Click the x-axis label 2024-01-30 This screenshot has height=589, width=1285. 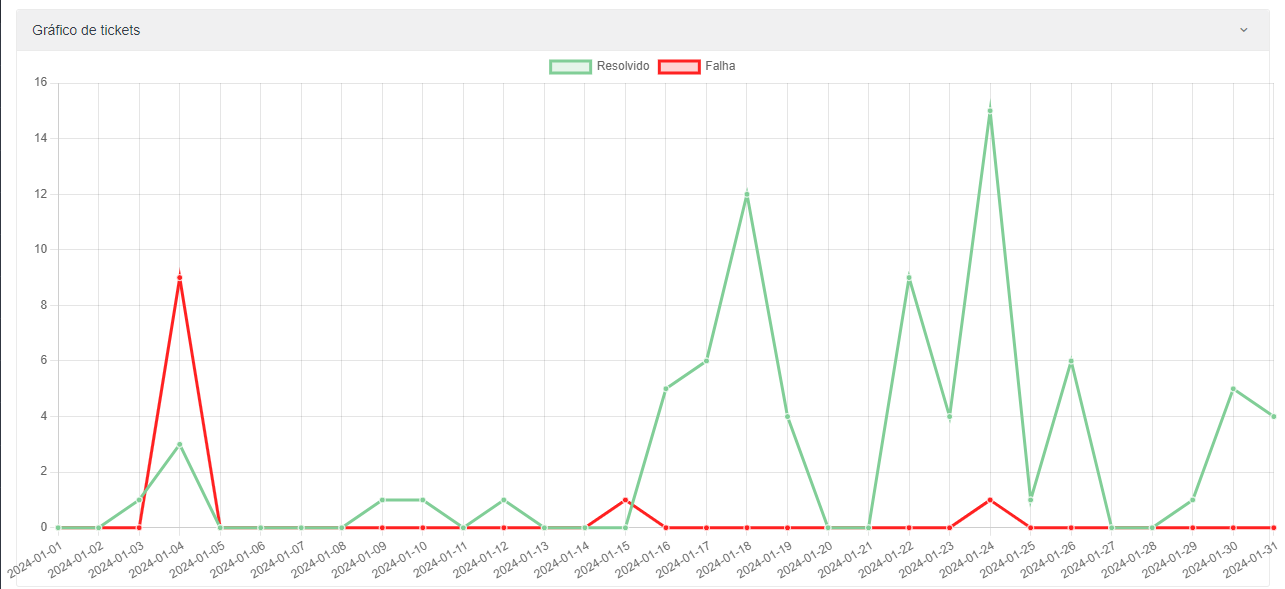point(1211,558)
